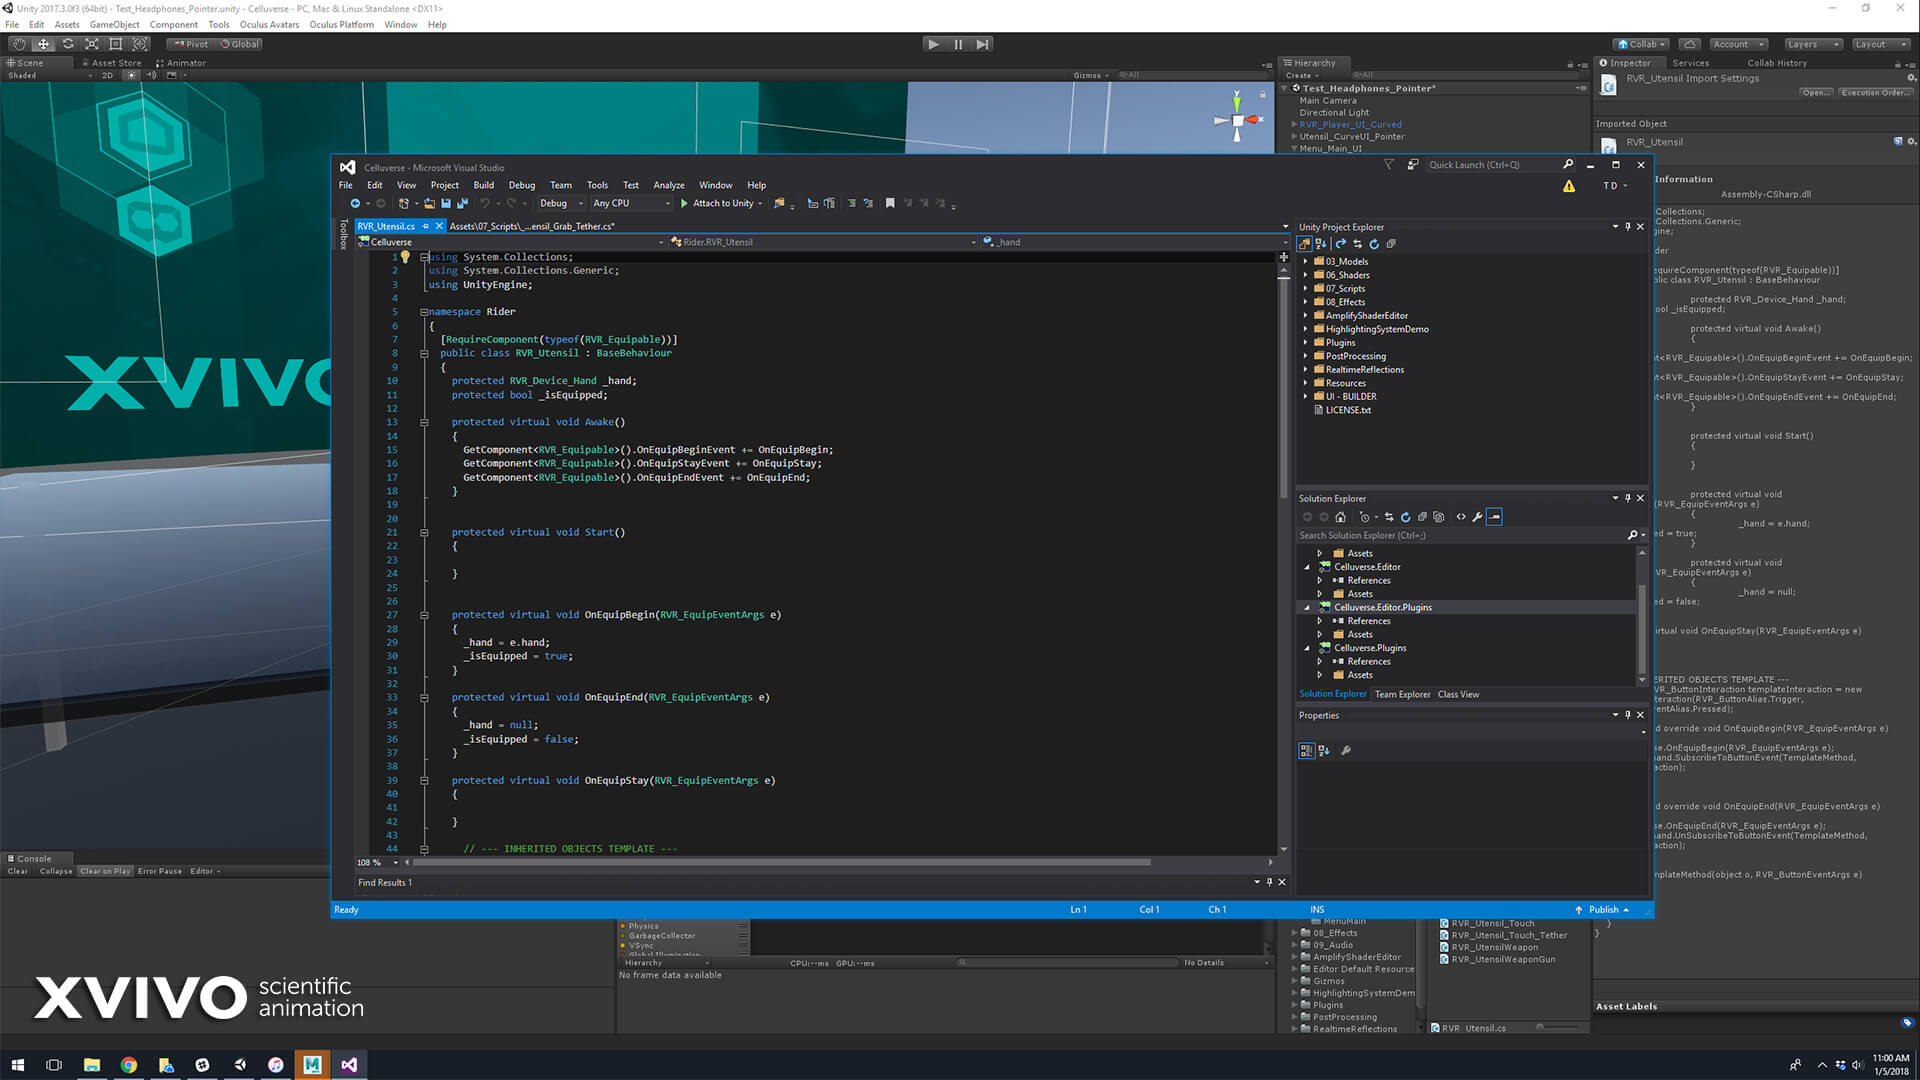This screenshot has width=1920, height=1080.
Task: Collapse Celluverse.Editor.Plugins project node
Action: pyautogui.click(x=1307, y=608)
